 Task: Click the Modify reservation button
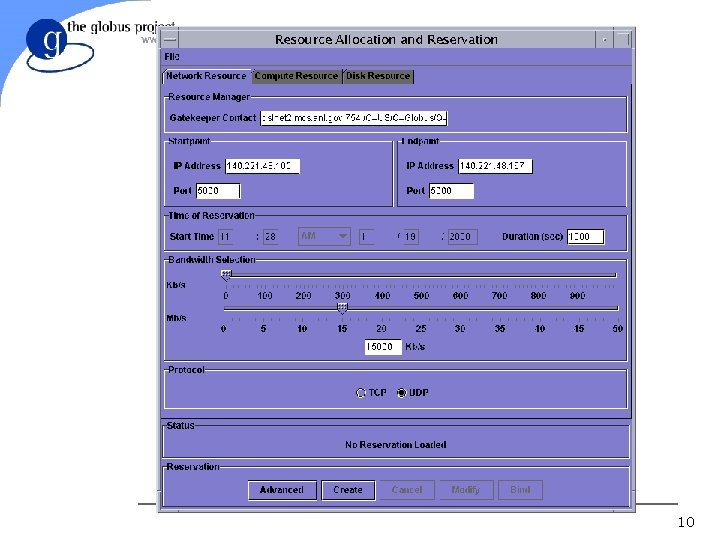click(x=466, y=490)
